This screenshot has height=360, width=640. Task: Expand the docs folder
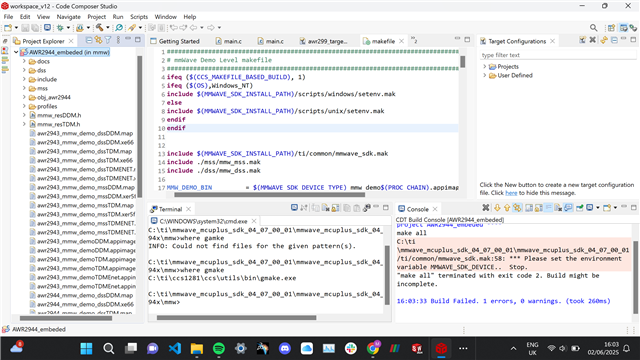pyautogui.click(x=24, y=61)
